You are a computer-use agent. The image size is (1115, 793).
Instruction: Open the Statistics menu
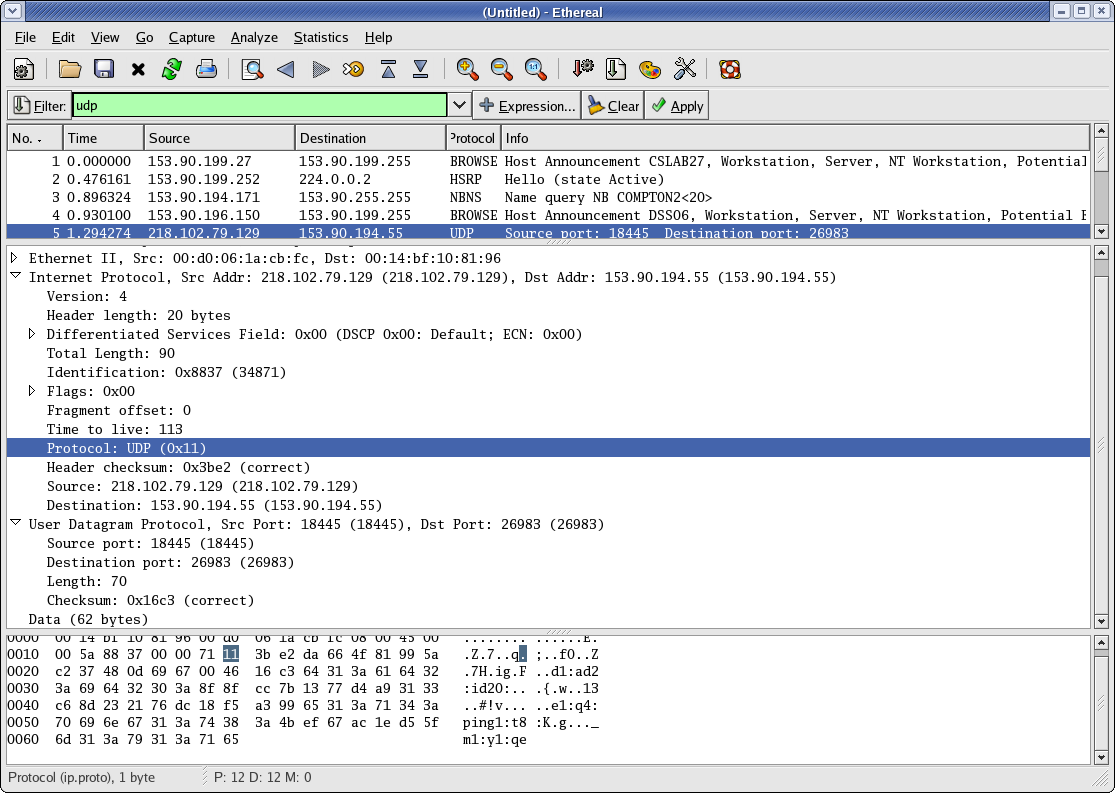[x=321, y=38]
